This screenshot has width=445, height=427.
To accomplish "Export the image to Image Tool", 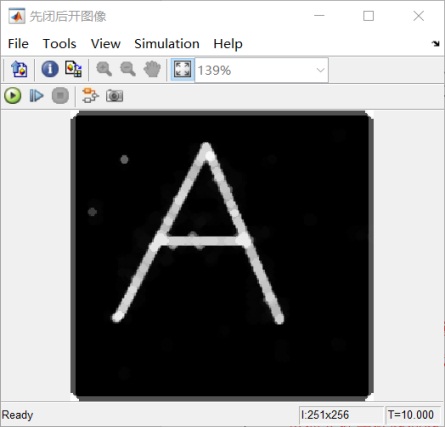I will point(19,69).
